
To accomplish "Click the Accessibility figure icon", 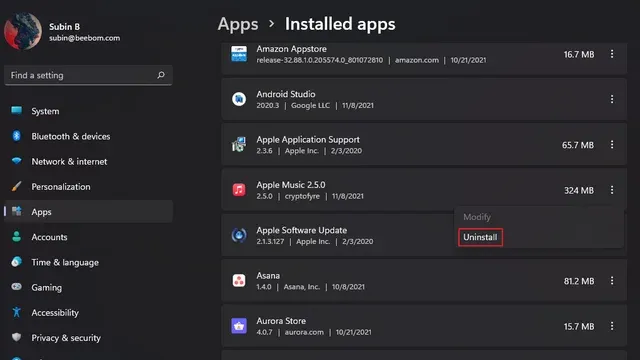I will click(17, 312).
